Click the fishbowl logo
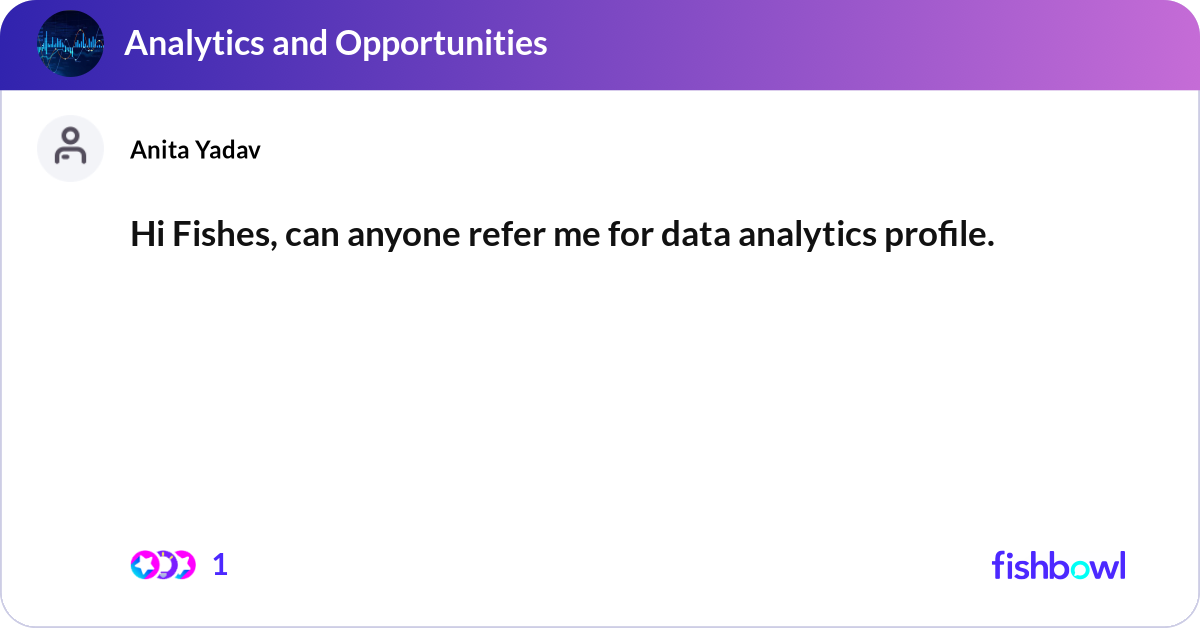 (x=1059, y=565)
